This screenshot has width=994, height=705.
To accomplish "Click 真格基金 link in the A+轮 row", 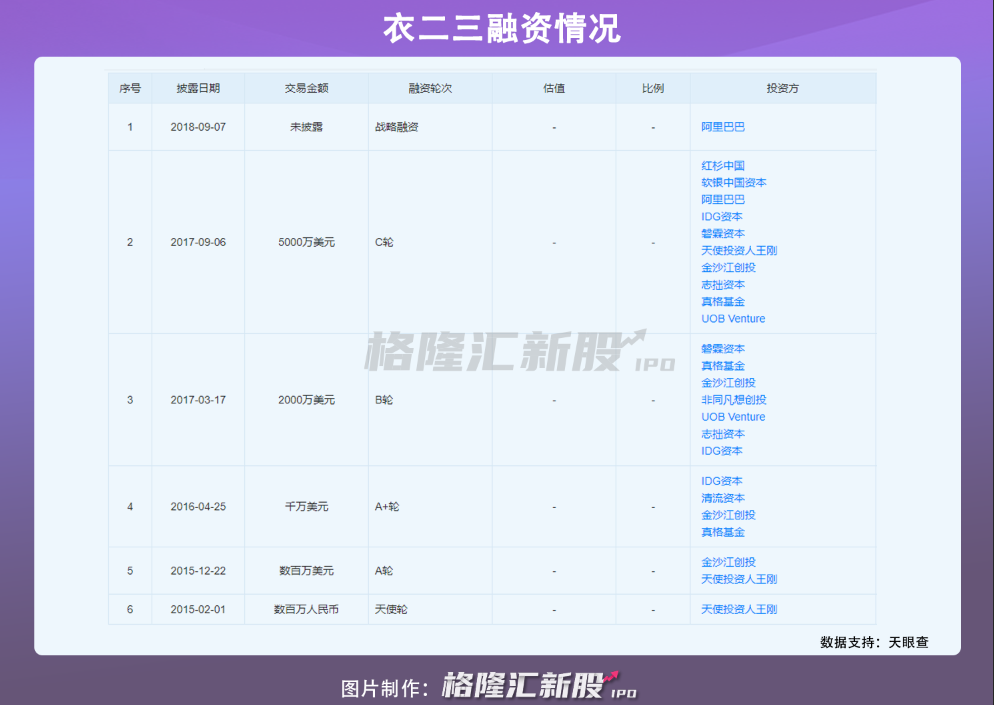I will click(x=723, y=532).
